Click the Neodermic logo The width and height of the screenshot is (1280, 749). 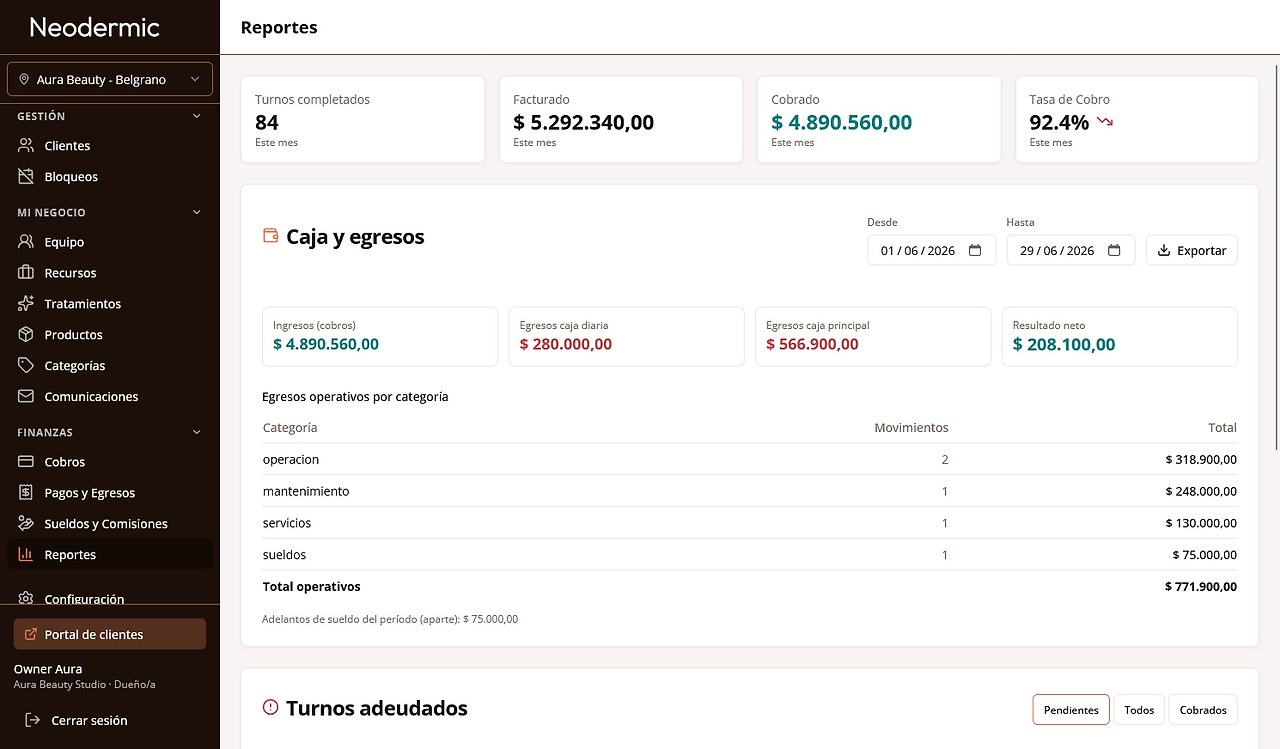pos(95,27)
